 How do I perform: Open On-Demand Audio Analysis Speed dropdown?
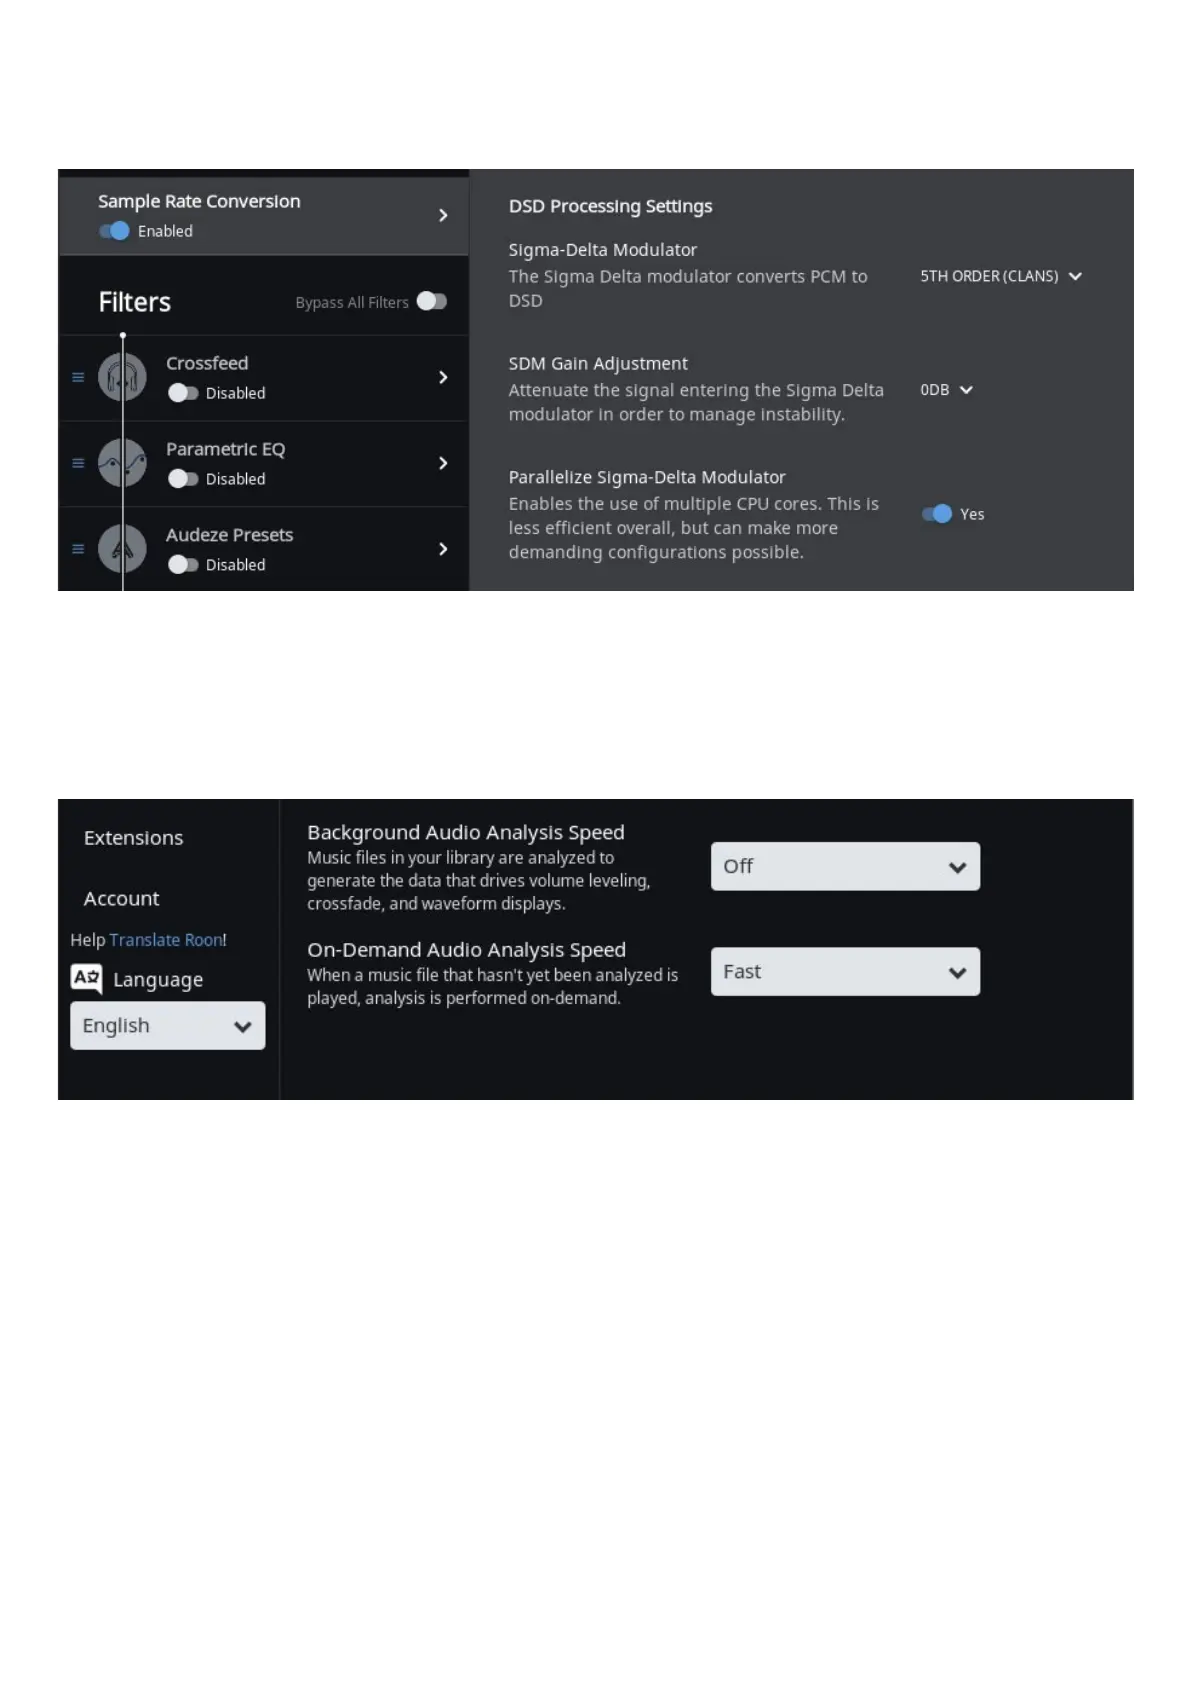pos(845,971)
